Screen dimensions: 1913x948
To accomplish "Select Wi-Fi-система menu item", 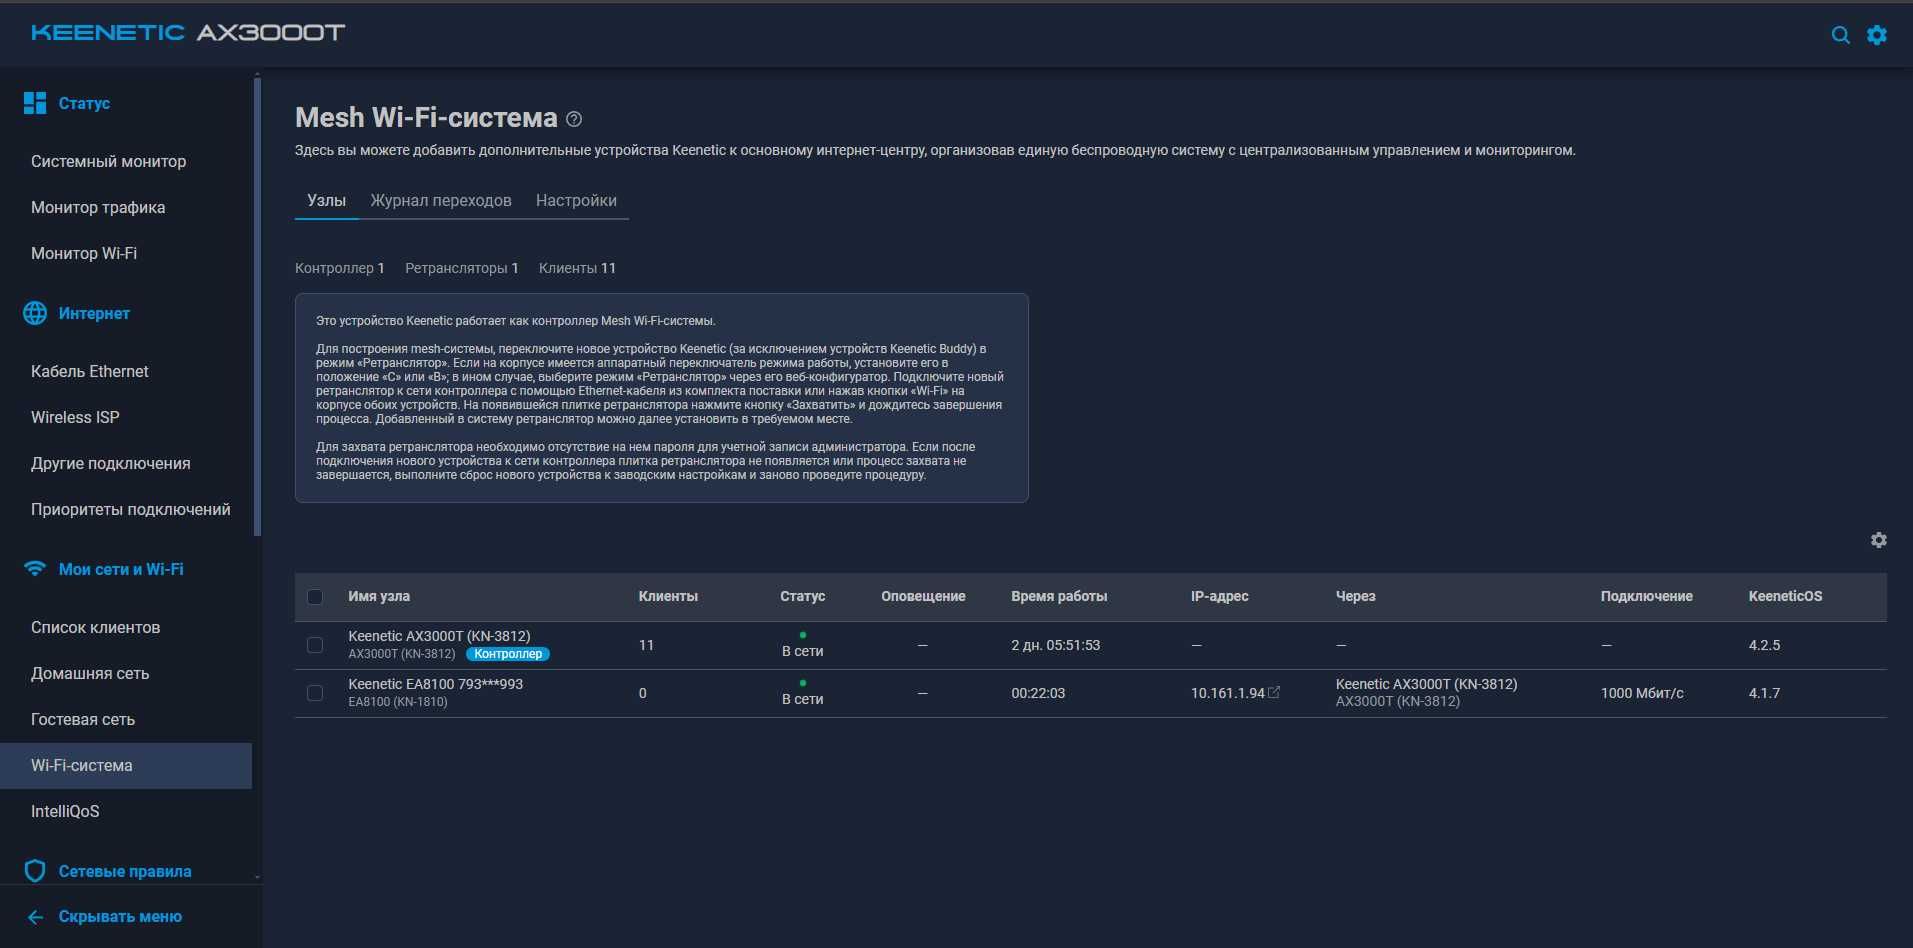I will coord(126,765).
